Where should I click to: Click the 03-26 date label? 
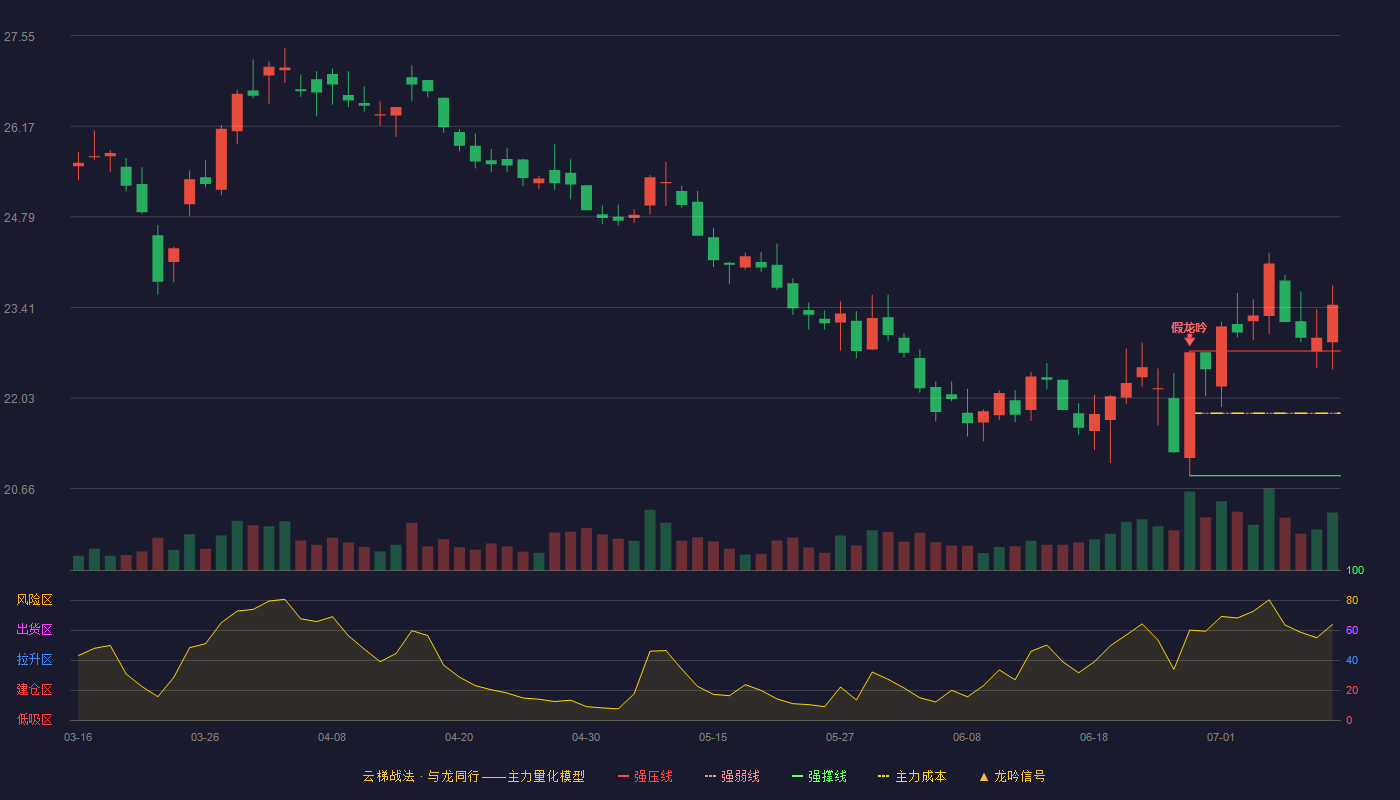click(x=205, y=737)
